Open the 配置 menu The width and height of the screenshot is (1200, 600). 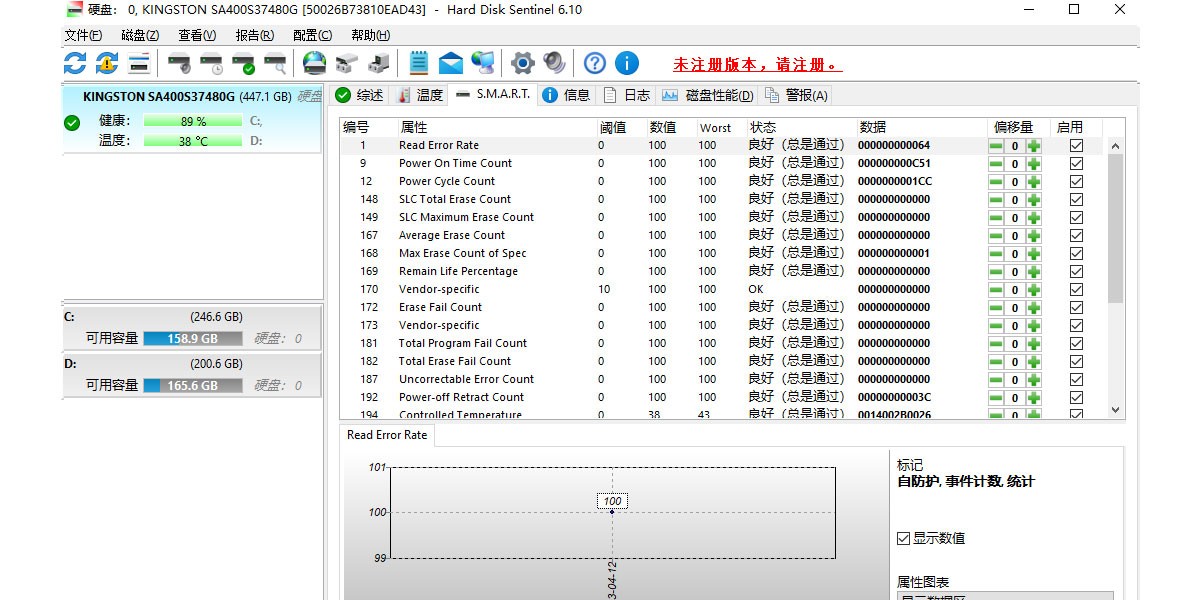312,35
